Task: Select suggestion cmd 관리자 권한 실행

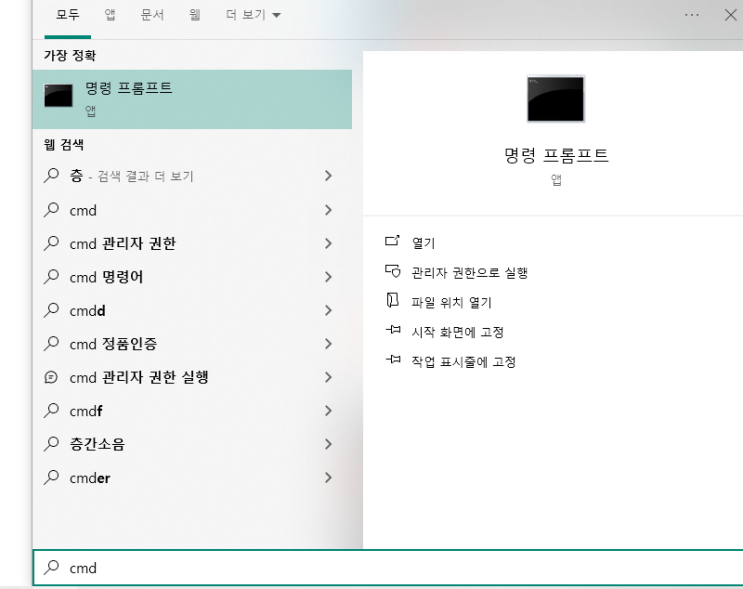Action: click(x=192, y=377)
